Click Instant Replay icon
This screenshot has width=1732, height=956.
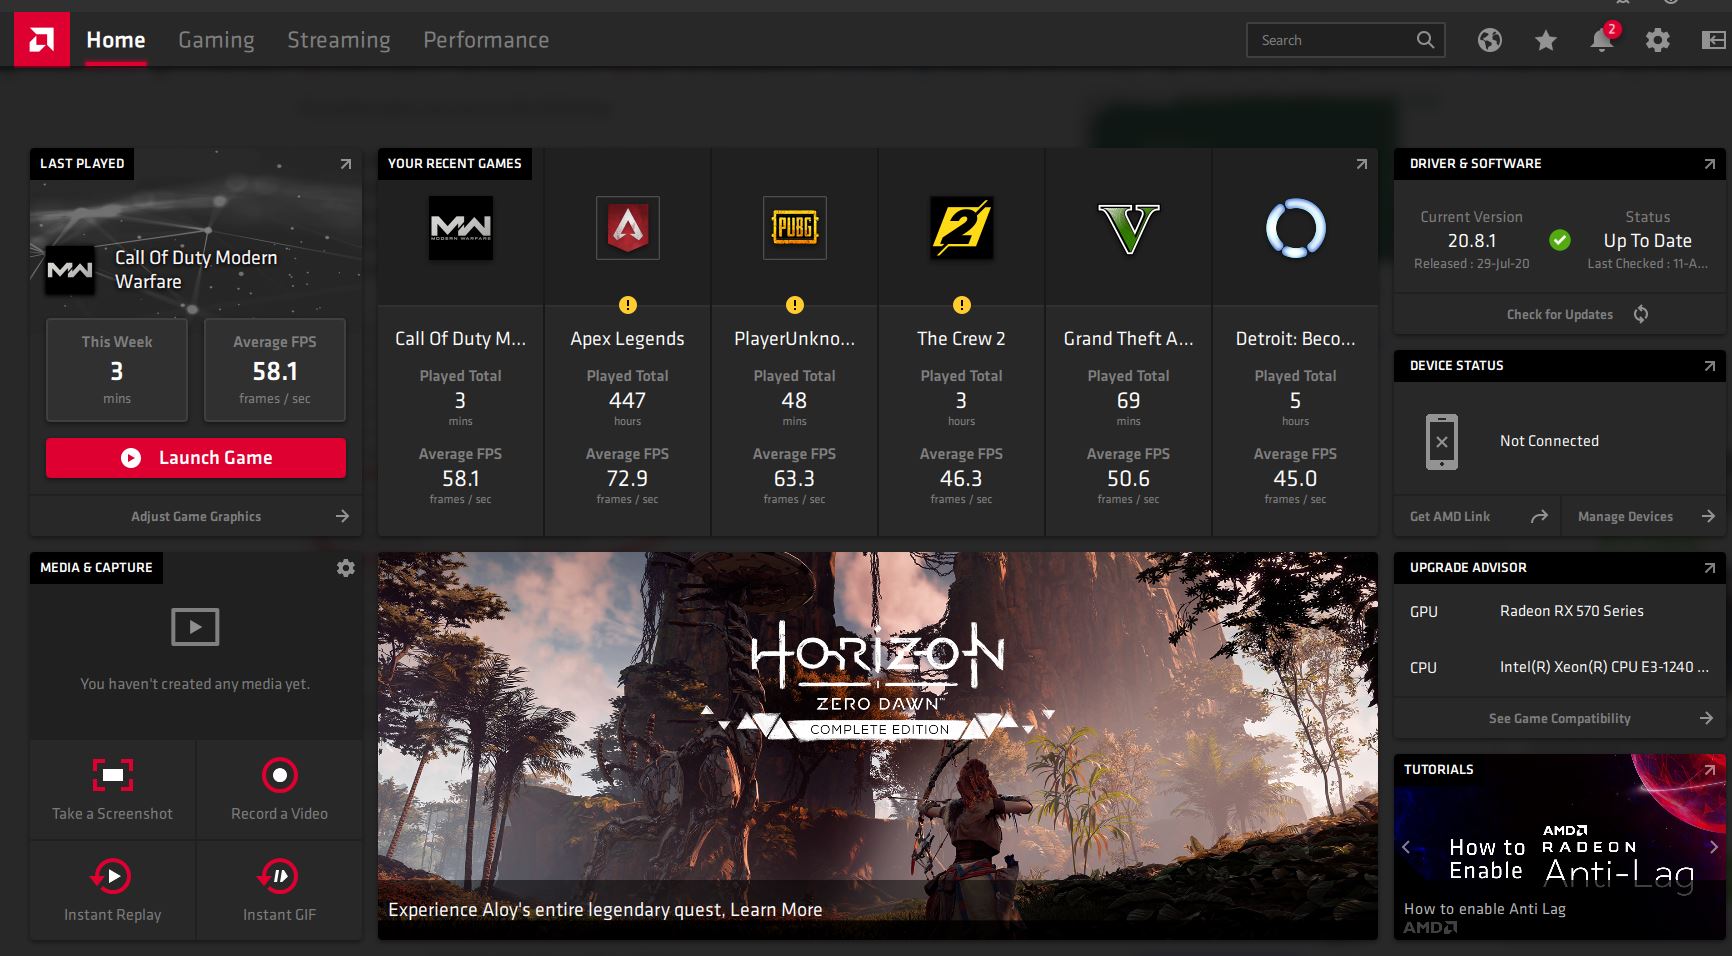point(112,876)
